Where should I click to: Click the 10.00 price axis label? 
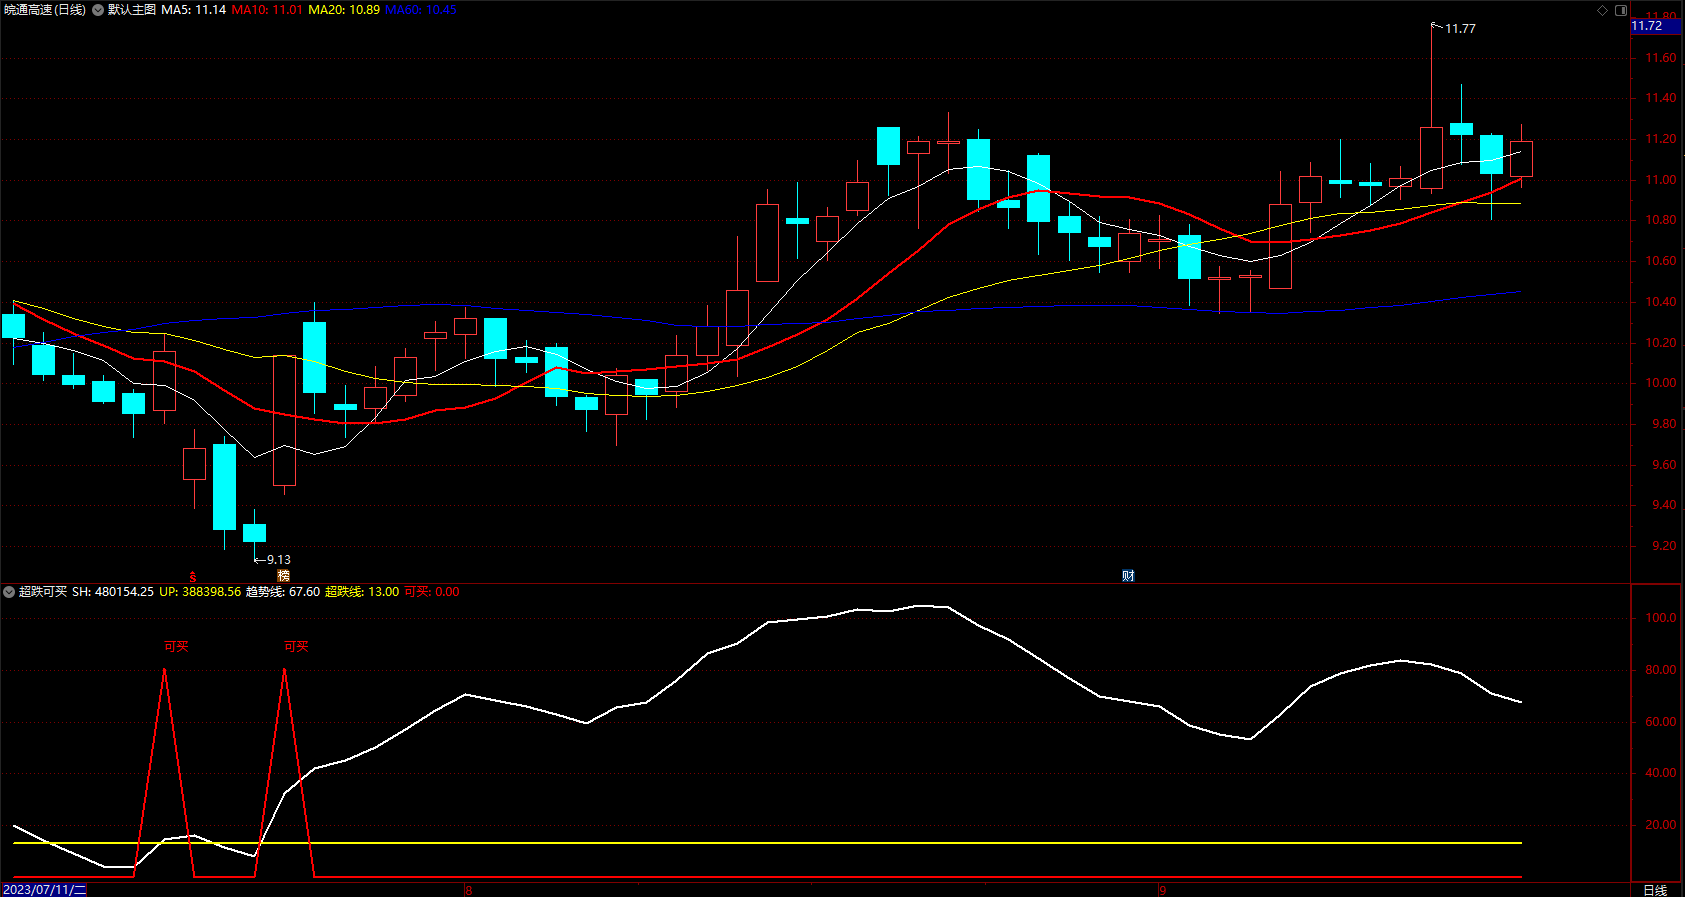pos(1661,383)
